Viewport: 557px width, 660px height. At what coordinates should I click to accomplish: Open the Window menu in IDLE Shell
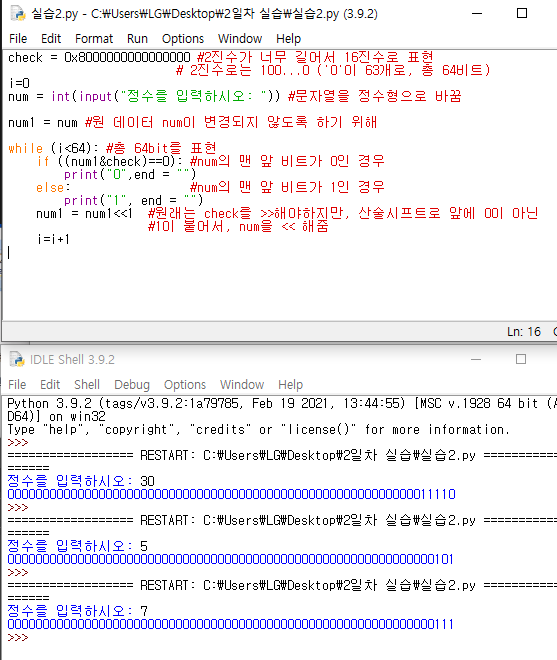(242, 384)
